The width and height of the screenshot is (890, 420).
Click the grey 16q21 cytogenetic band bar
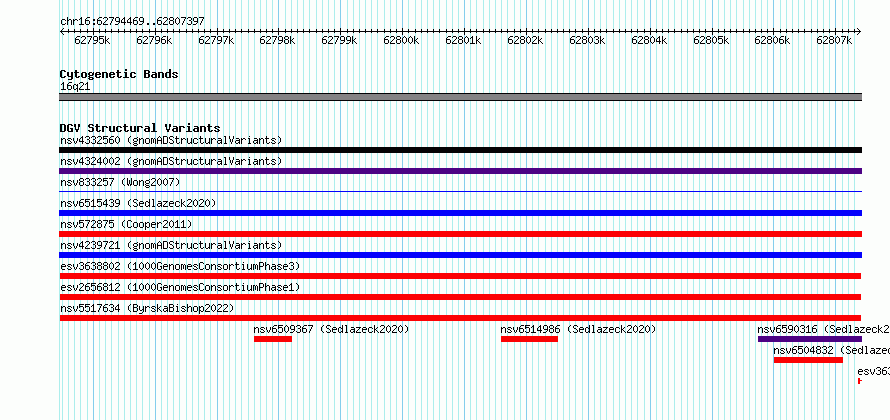pyautogui.click(x=460, y=97)
